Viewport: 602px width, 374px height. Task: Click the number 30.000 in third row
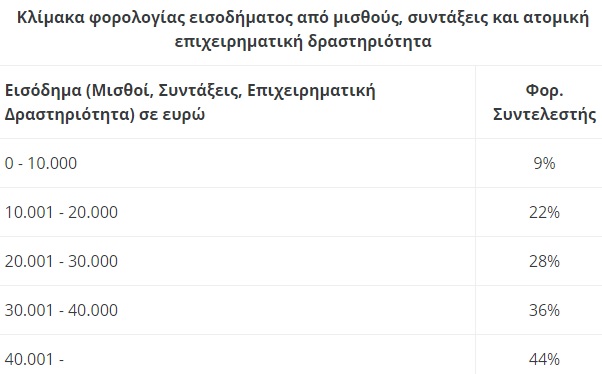click(x=93, y=261)
